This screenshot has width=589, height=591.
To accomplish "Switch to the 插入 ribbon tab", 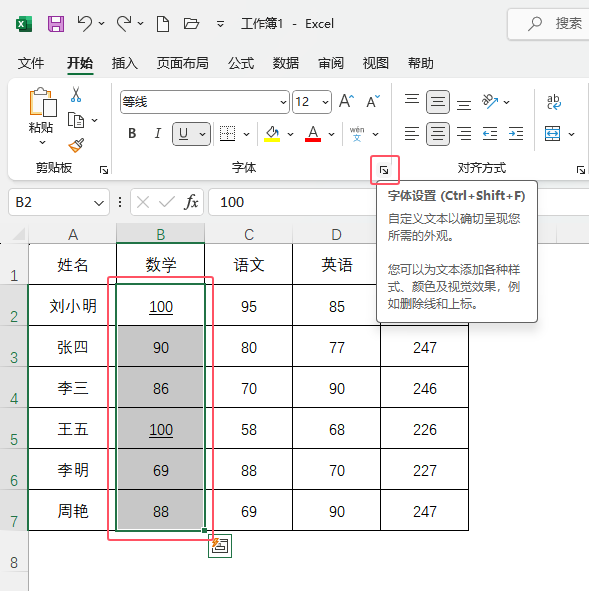I will pyautogui.click(x=125, y=63).
